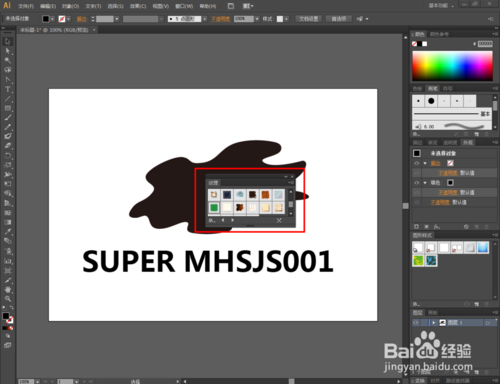This screenshot has height=384, width=500.
Task: Click the fx add effect icon
Action: click(x=437, y=227)
